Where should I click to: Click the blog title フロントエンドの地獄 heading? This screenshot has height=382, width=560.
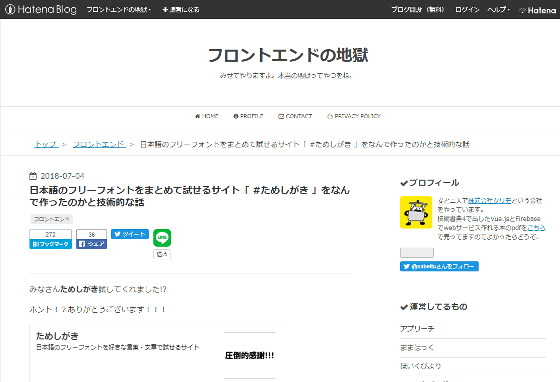coord(288,55)
